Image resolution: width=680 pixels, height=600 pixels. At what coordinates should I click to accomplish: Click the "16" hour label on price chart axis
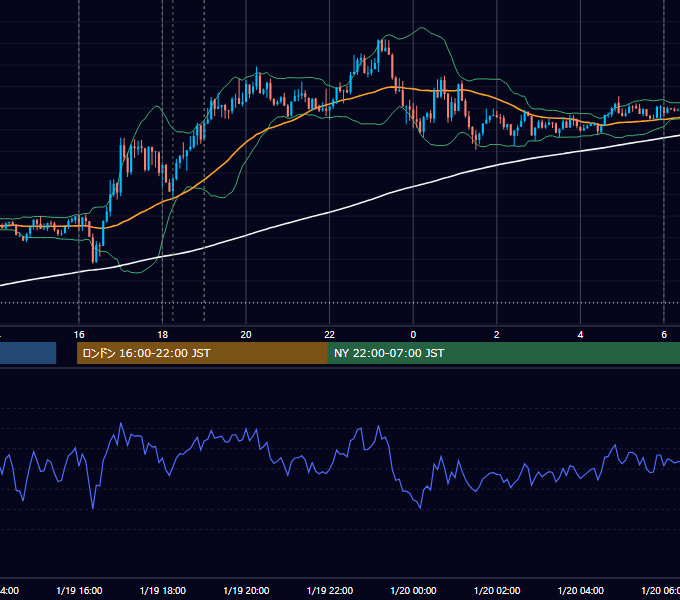(x=79, y=335)
